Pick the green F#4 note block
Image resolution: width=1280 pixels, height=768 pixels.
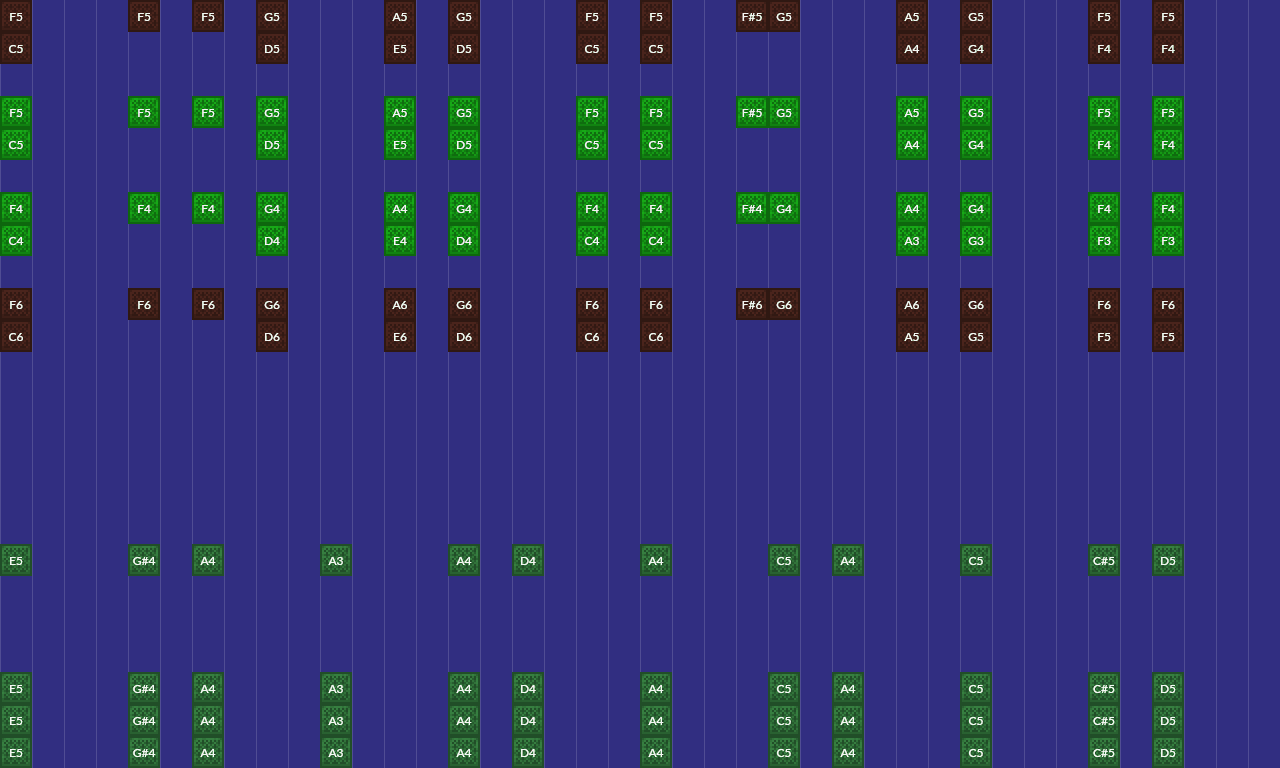click(752, 208)
